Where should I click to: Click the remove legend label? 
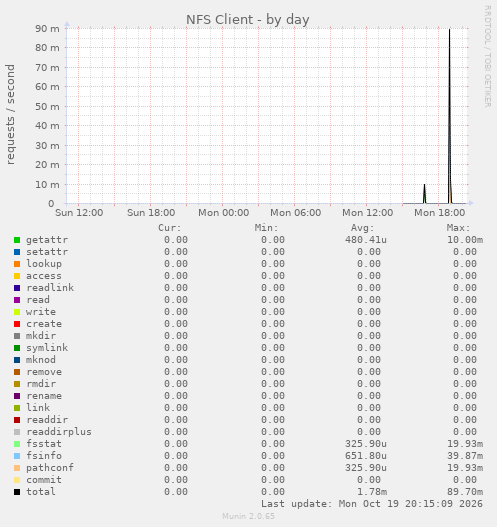pos(44,372)
